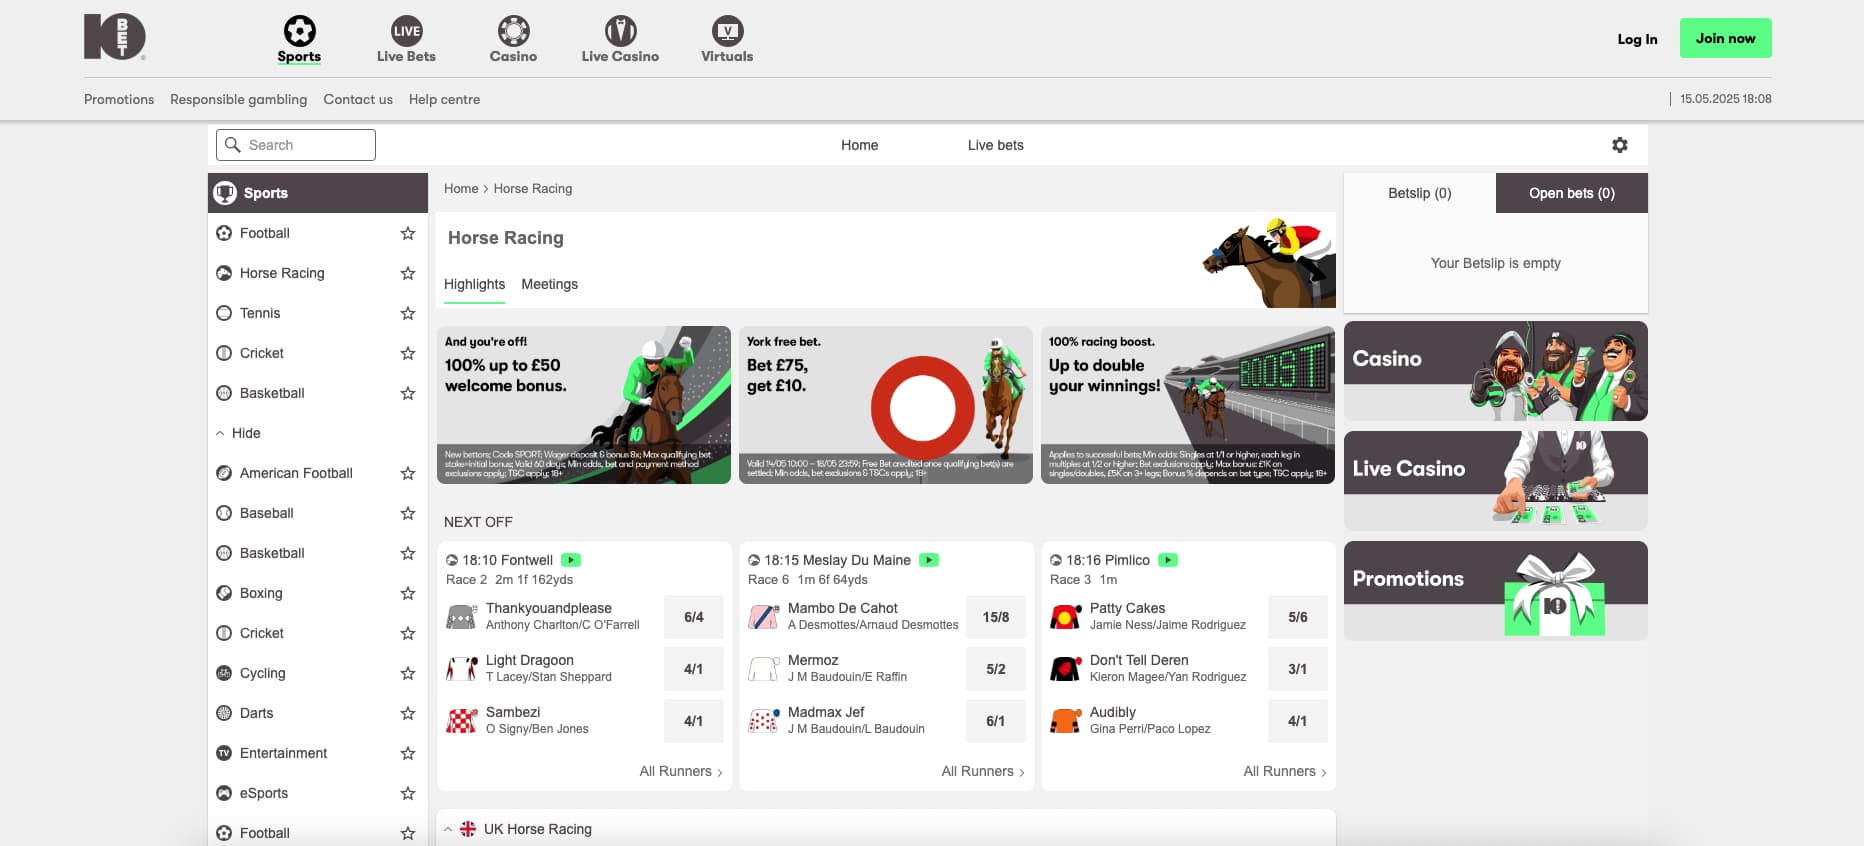Viewport: 1864px width, 846px height.
Task: Open the Virtuals header icon
Action: 727,30
